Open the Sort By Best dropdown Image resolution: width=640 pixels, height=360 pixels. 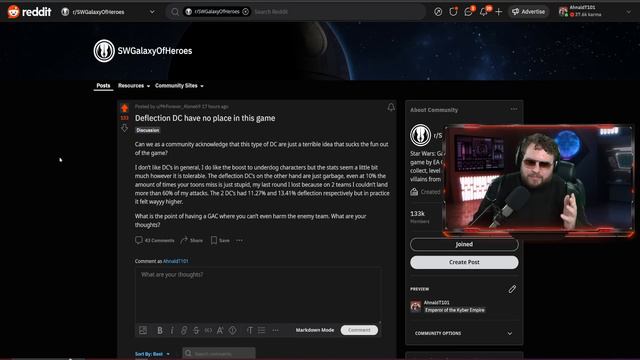(x=152, y=354)
